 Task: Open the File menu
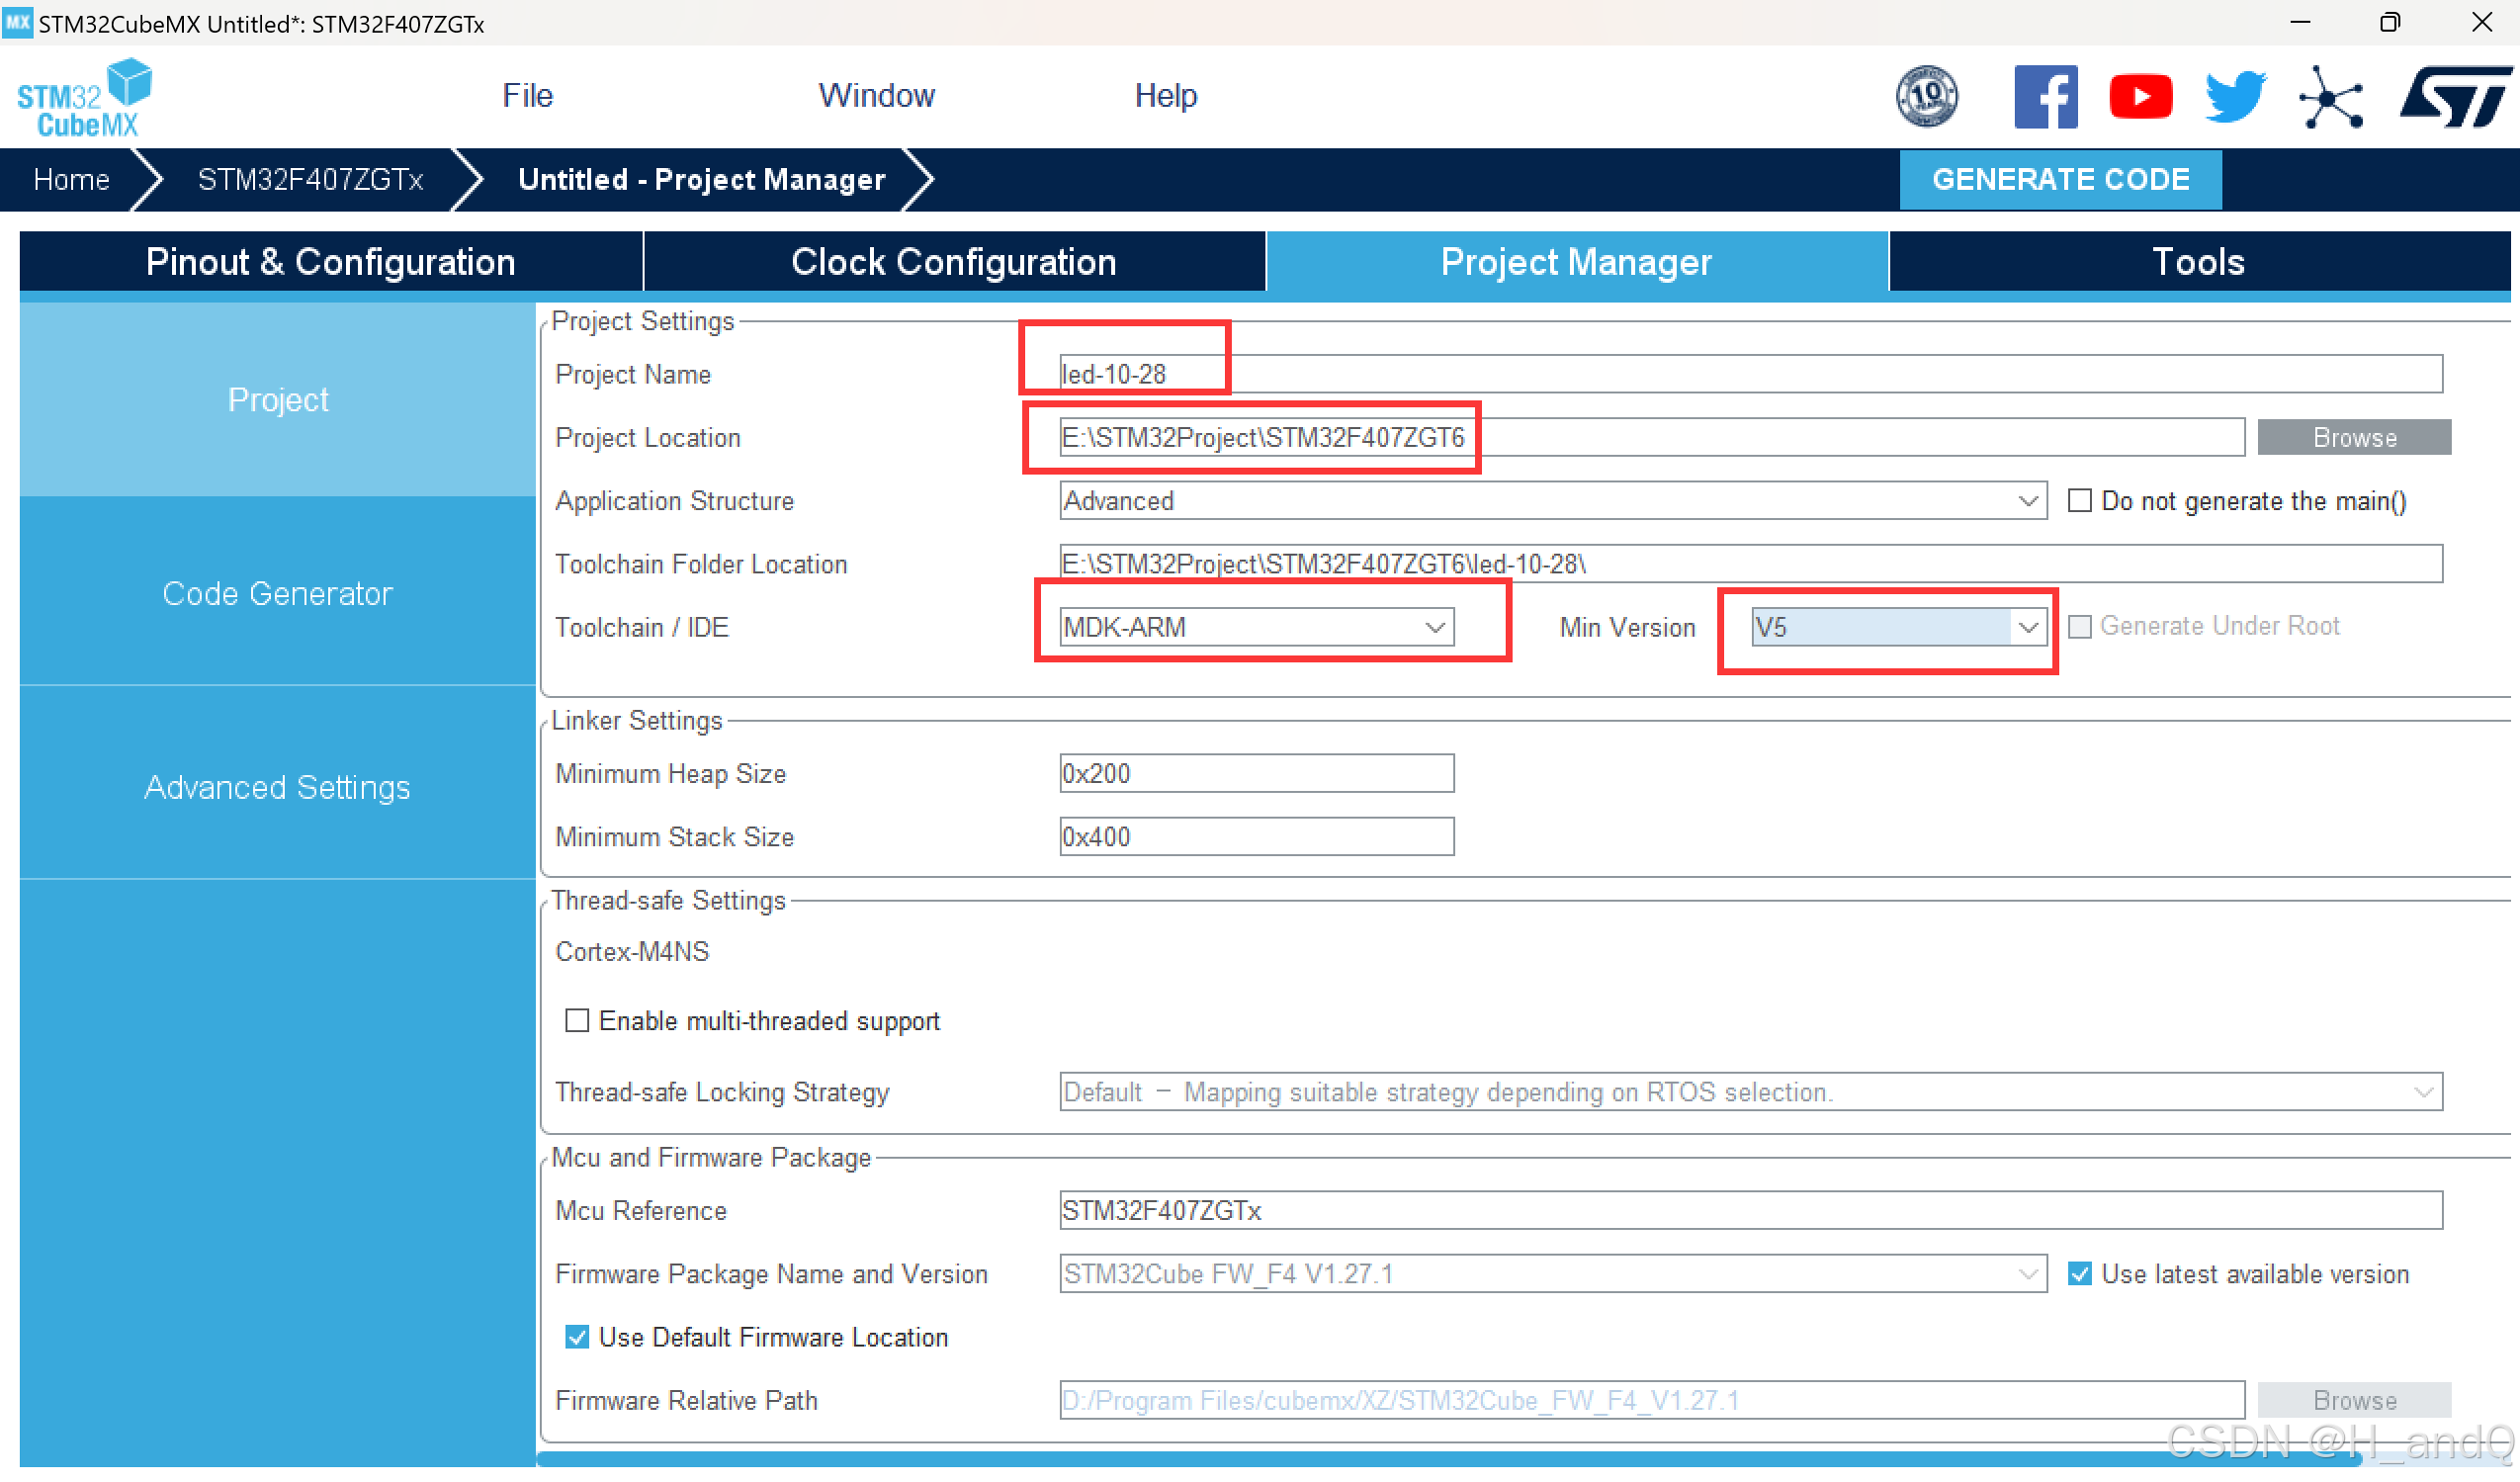pos(527,96)
